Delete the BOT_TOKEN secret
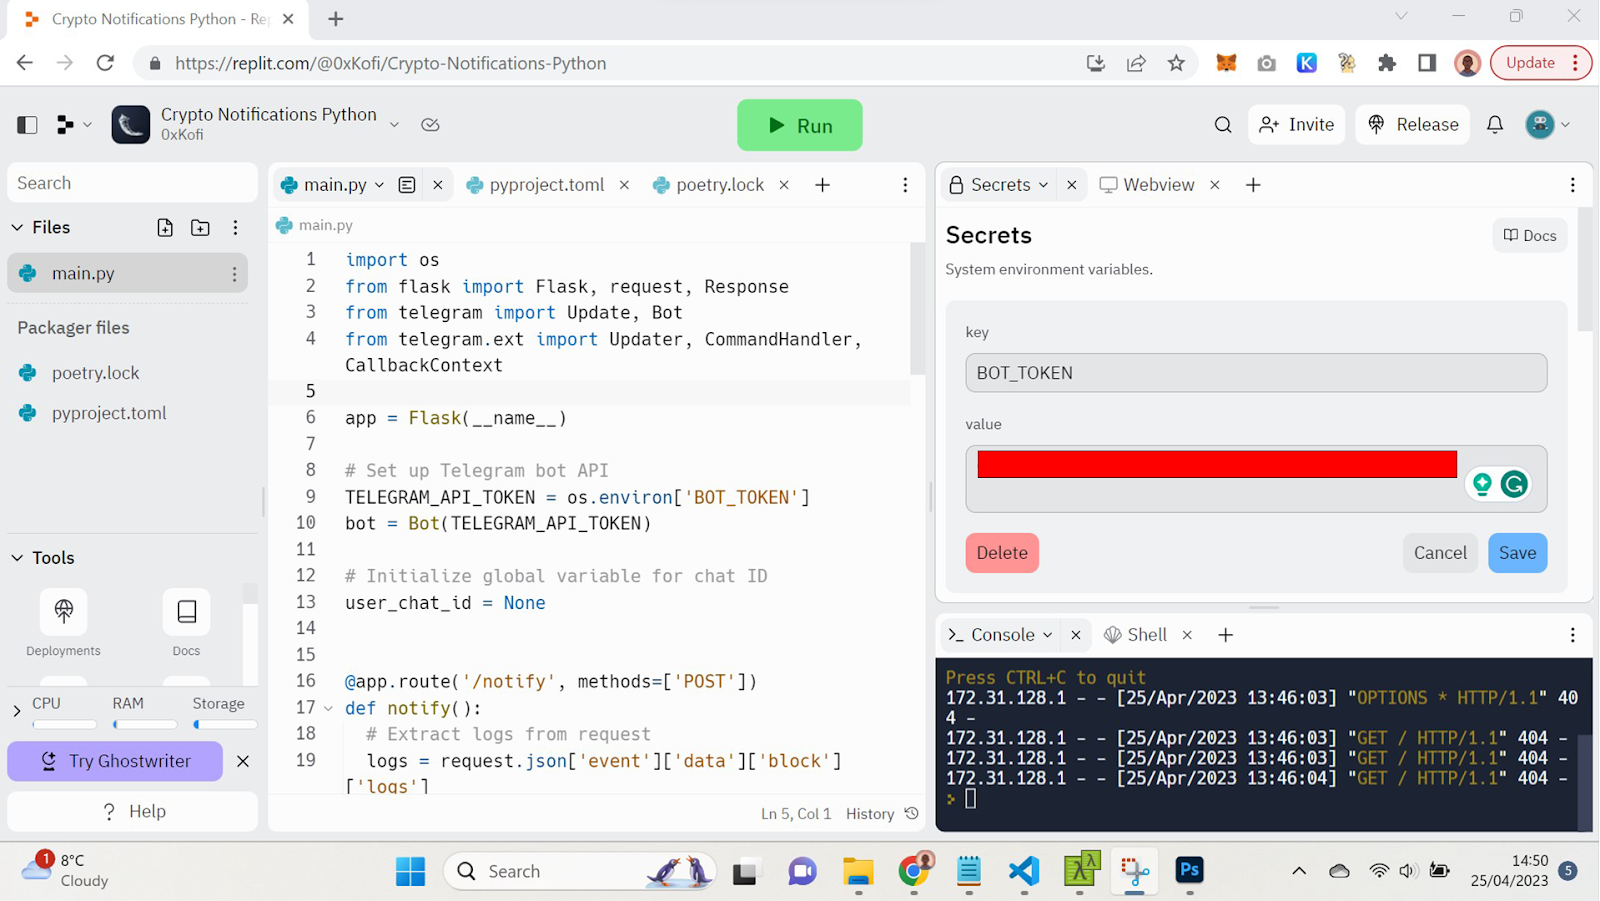This screenshot has height=901, width=1600. coord(1001,553)
